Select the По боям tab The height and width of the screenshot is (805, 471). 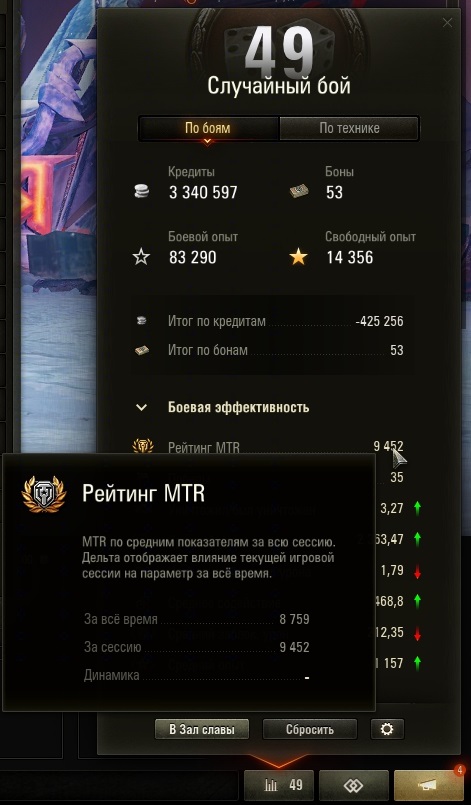[208, 128]
